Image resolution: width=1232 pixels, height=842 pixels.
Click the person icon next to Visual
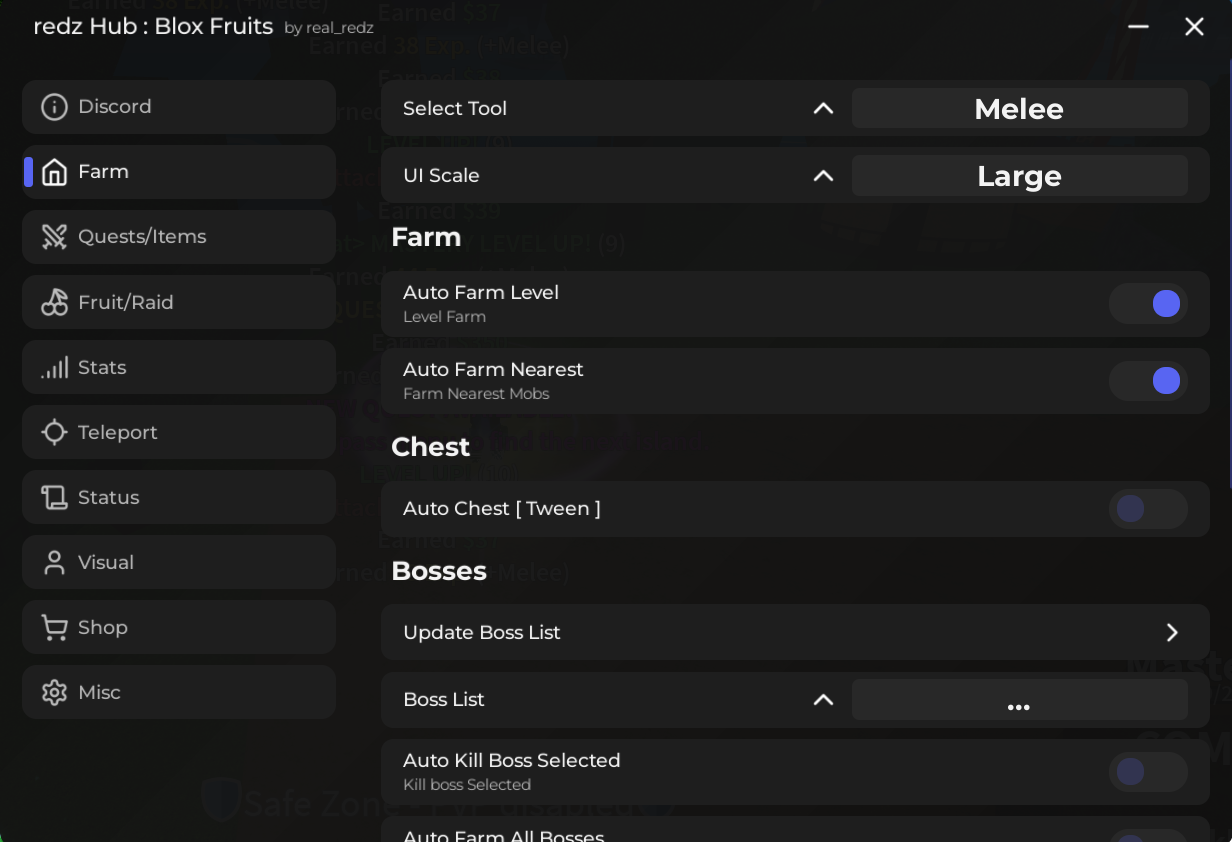54,562
